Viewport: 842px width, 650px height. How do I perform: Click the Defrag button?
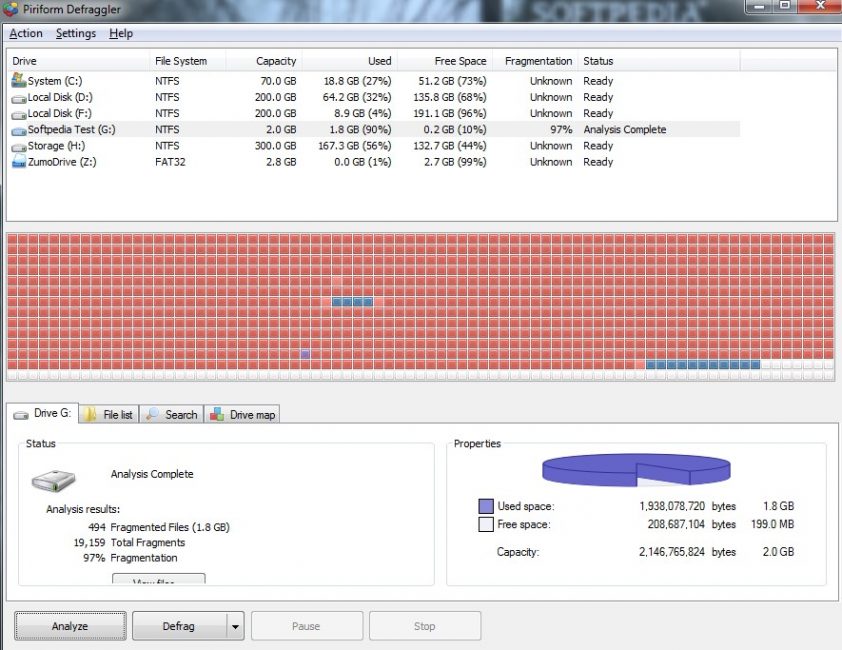point(179,626)
